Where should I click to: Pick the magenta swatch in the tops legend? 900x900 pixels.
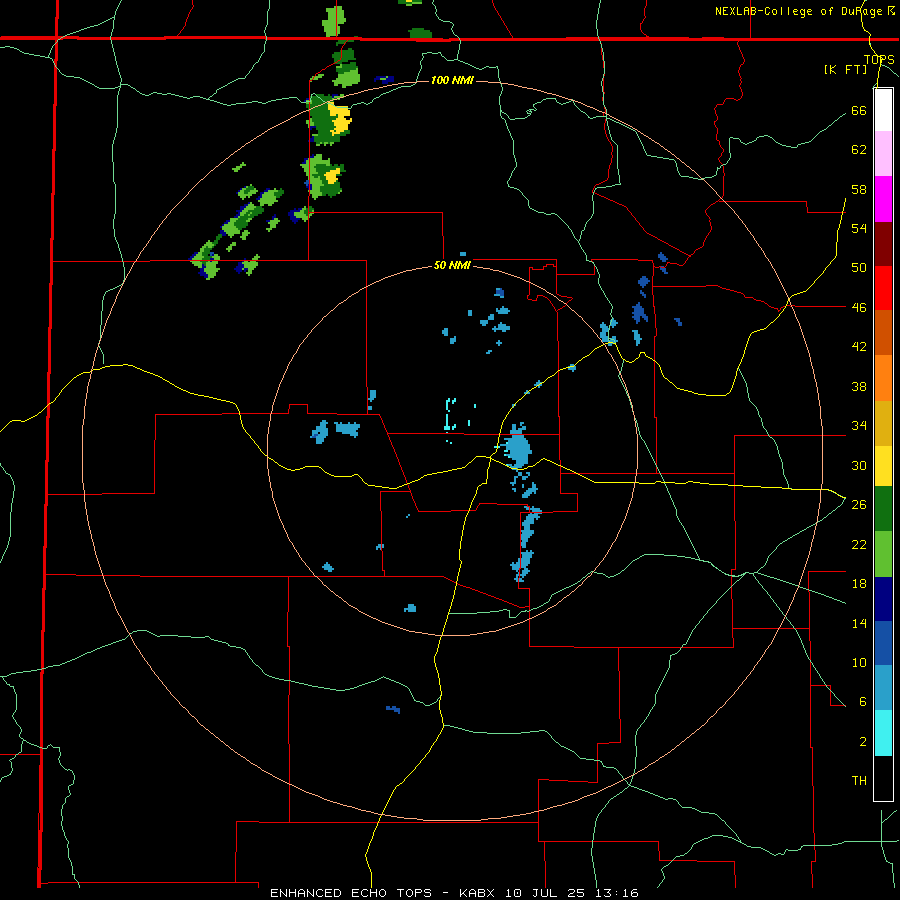(883, 199)
